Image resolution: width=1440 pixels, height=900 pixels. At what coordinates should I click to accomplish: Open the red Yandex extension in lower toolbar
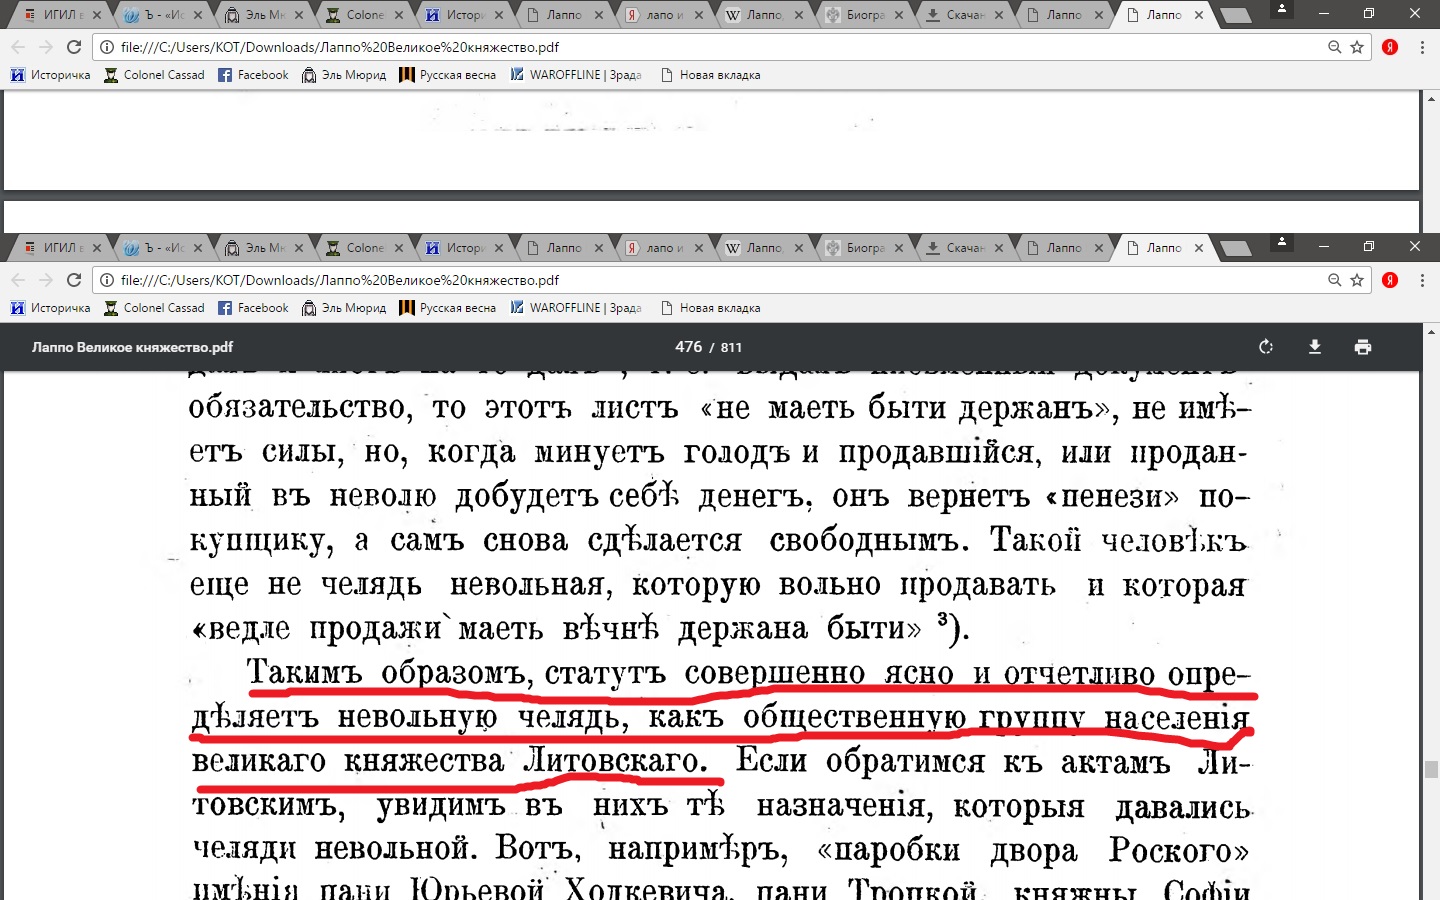1390,280
